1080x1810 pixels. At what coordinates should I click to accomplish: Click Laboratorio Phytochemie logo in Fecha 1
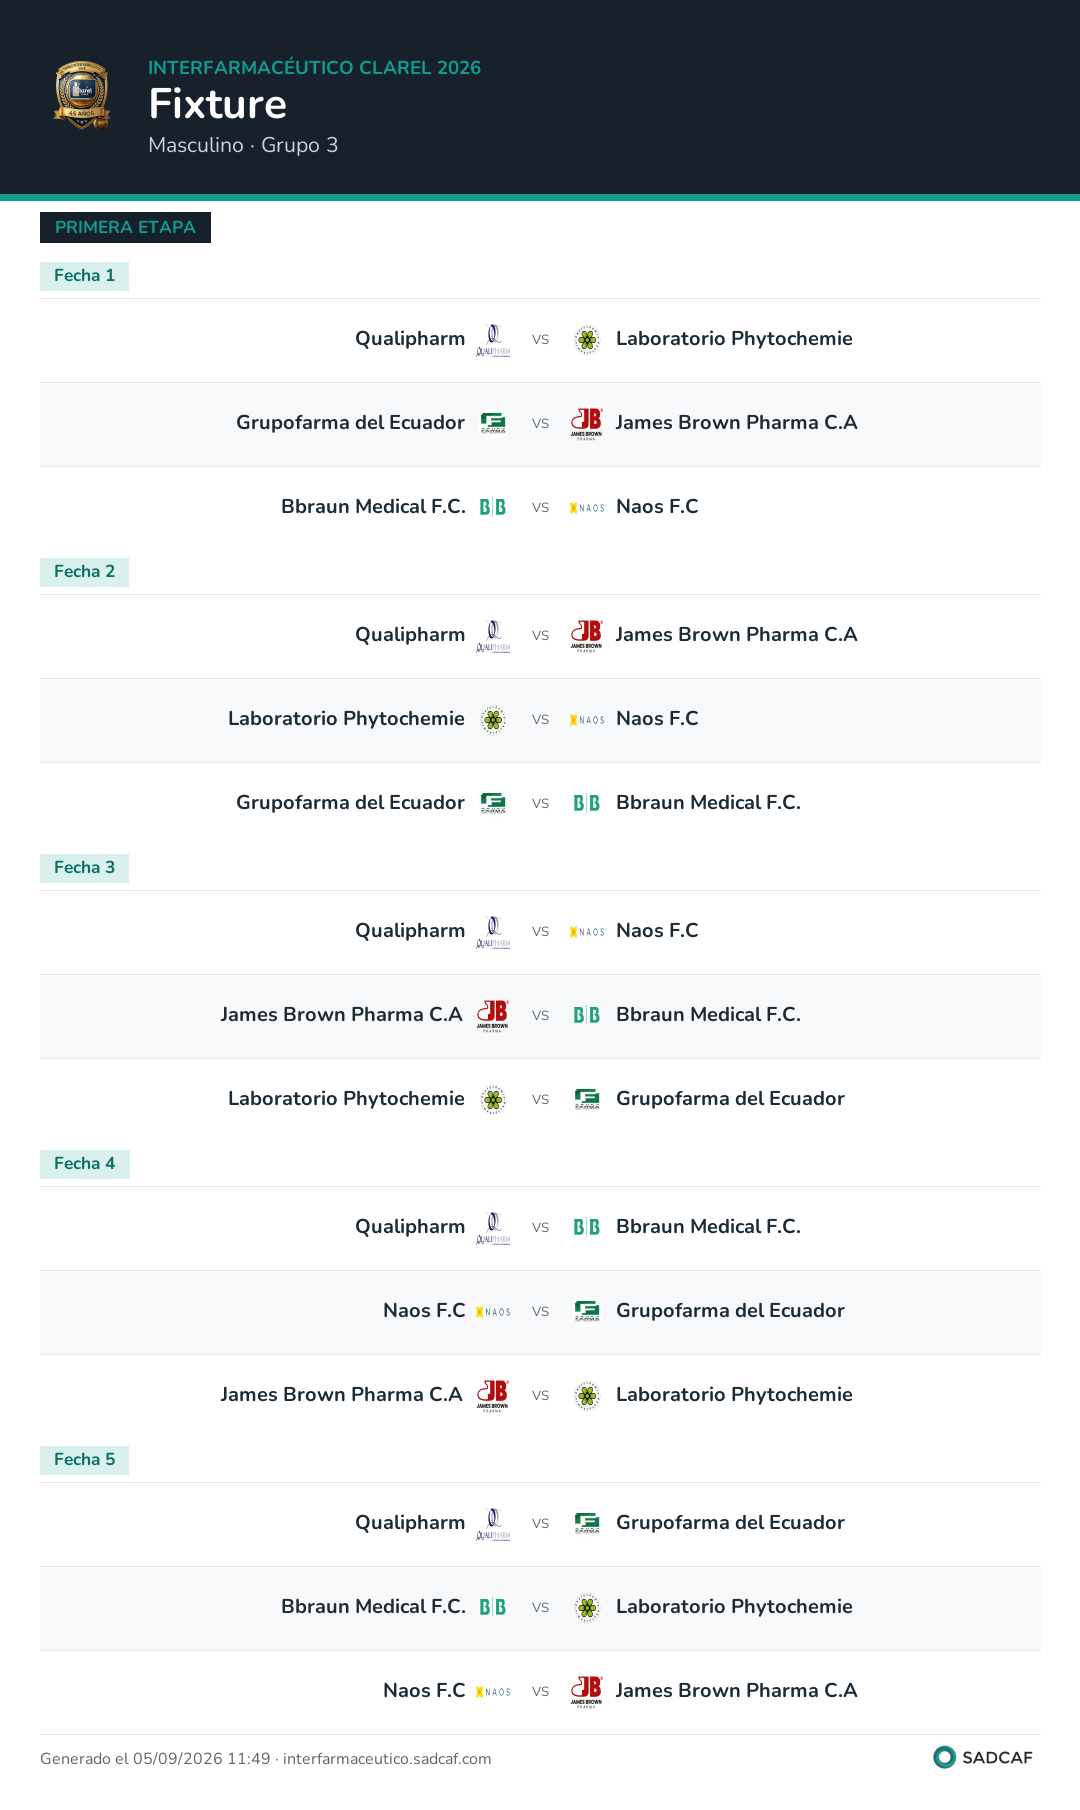(x=587, y=340)
